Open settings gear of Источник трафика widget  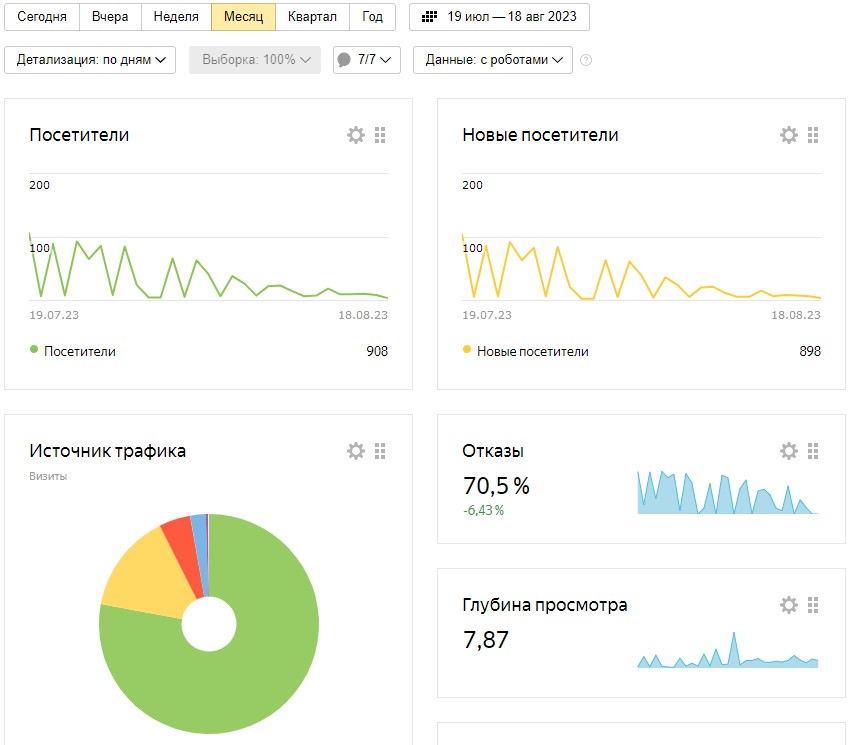point(356,451)
